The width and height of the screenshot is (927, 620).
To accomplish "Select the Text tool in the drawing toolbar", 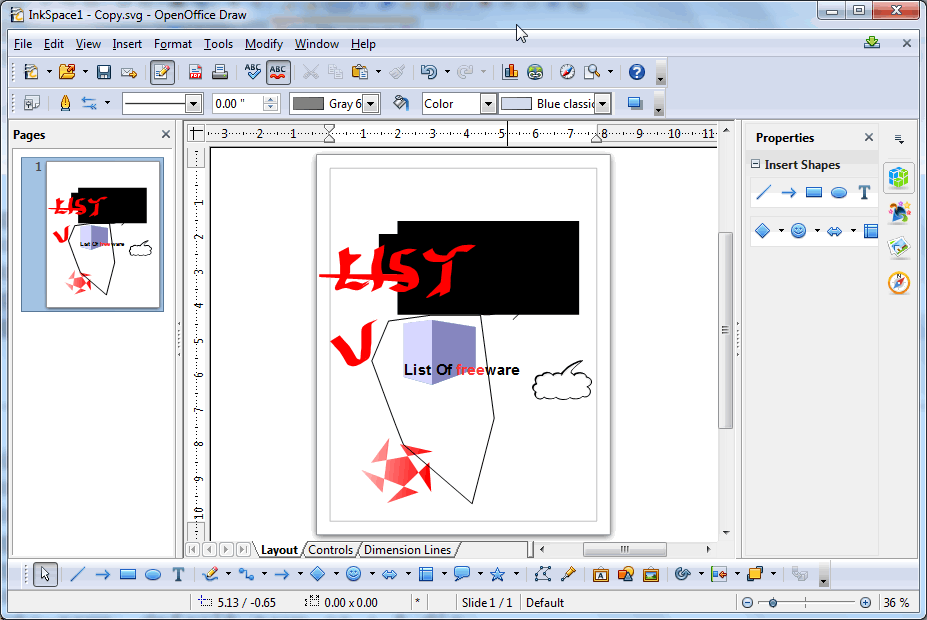I will 177,574.
